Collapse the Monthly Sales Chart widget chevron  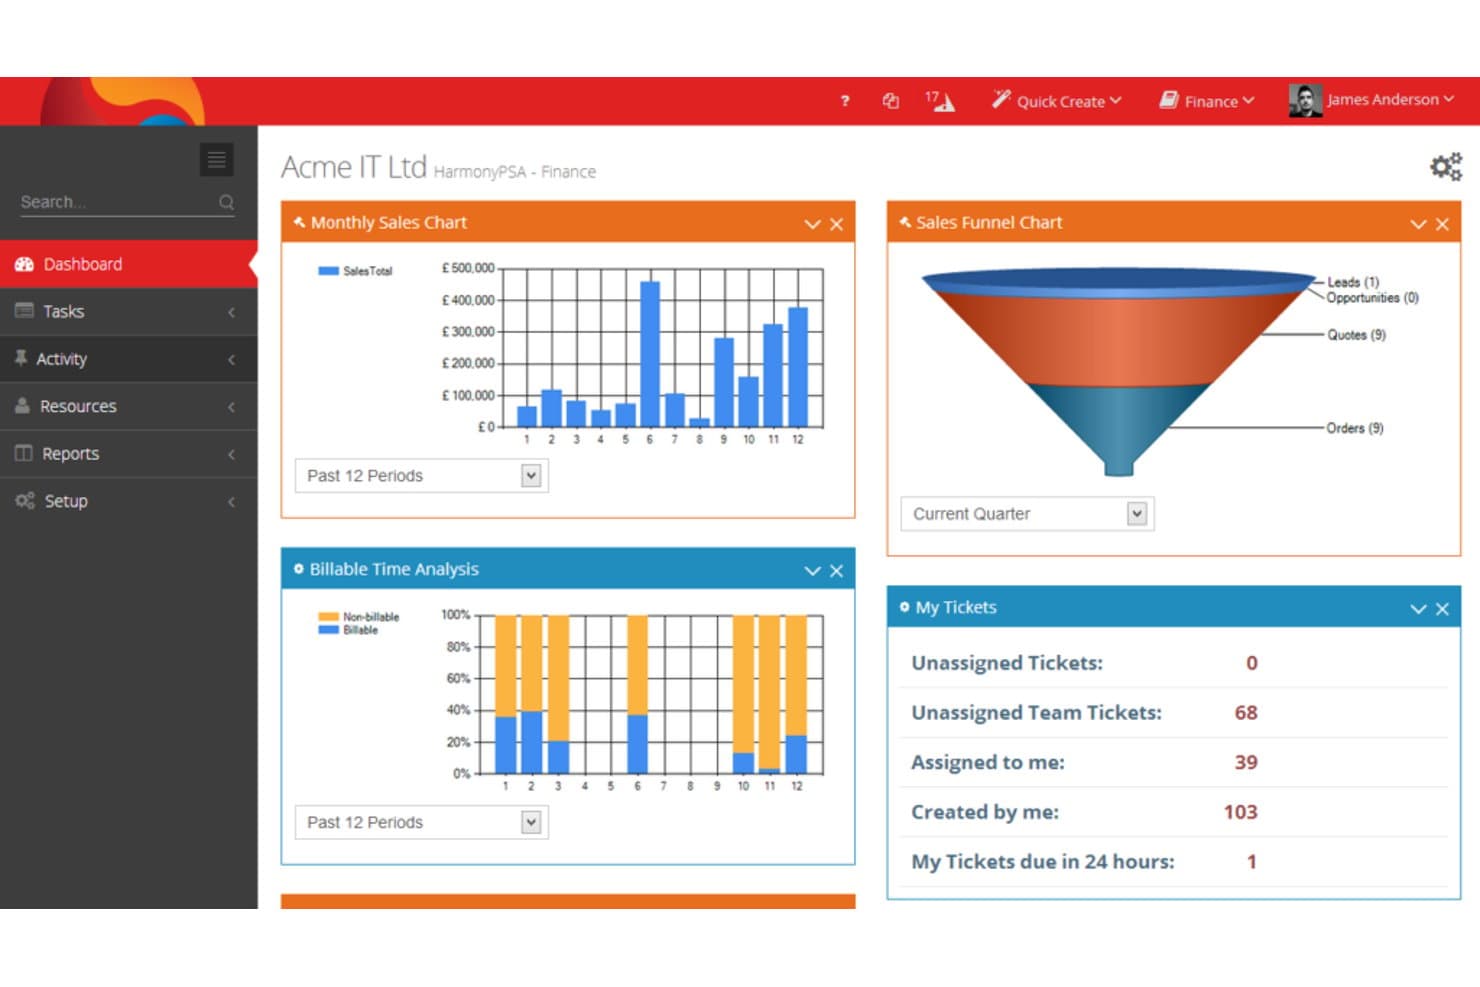[812, 224]
